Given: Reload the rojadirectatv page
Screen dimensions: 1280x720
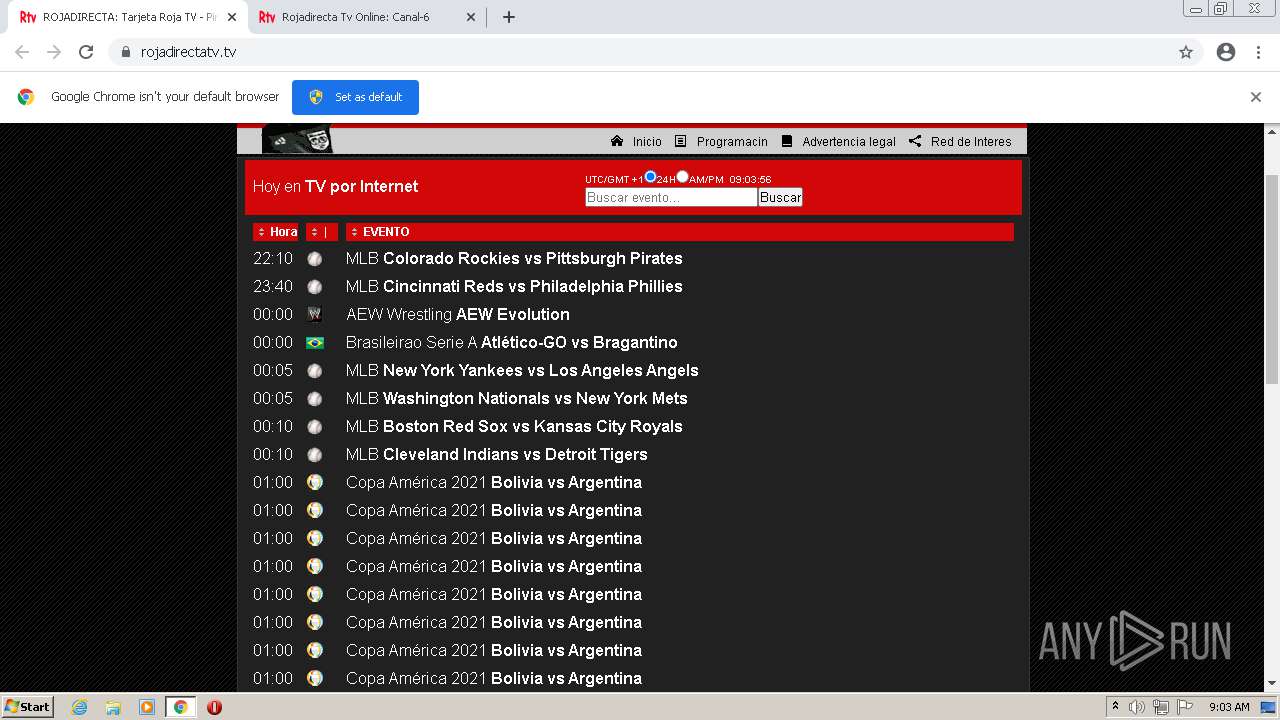Looking at the screenshot, I should [x=86, y=52].
